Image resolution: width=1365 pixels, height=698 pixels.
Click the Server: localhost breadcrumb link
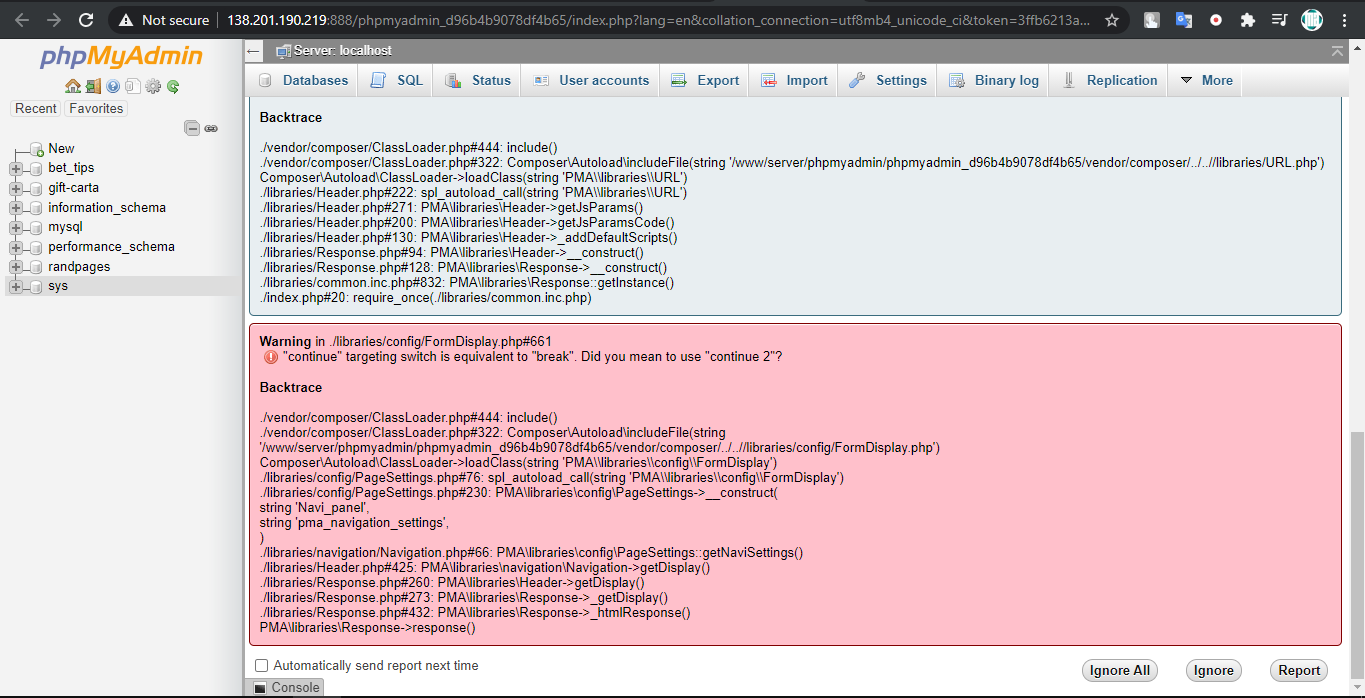[342, 50]
